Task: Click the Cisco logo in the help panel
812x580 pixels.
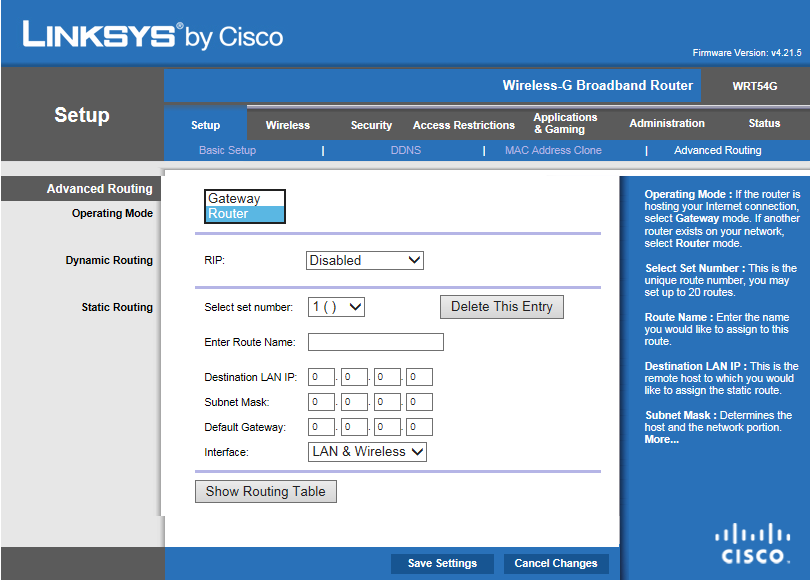Action: pyautogui.click(x=753, y=543)
